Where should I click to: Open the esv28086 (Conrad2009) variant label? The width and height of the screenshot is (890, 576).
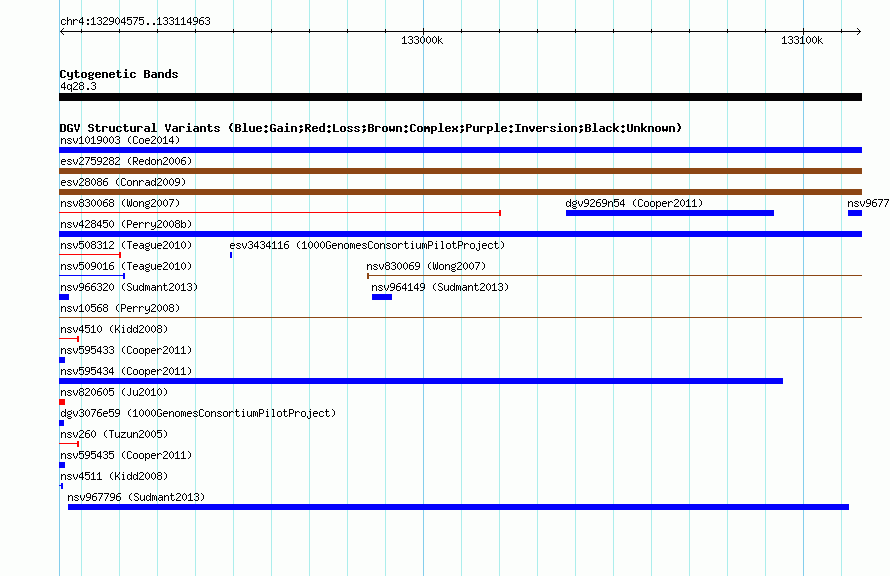[123, 182]
